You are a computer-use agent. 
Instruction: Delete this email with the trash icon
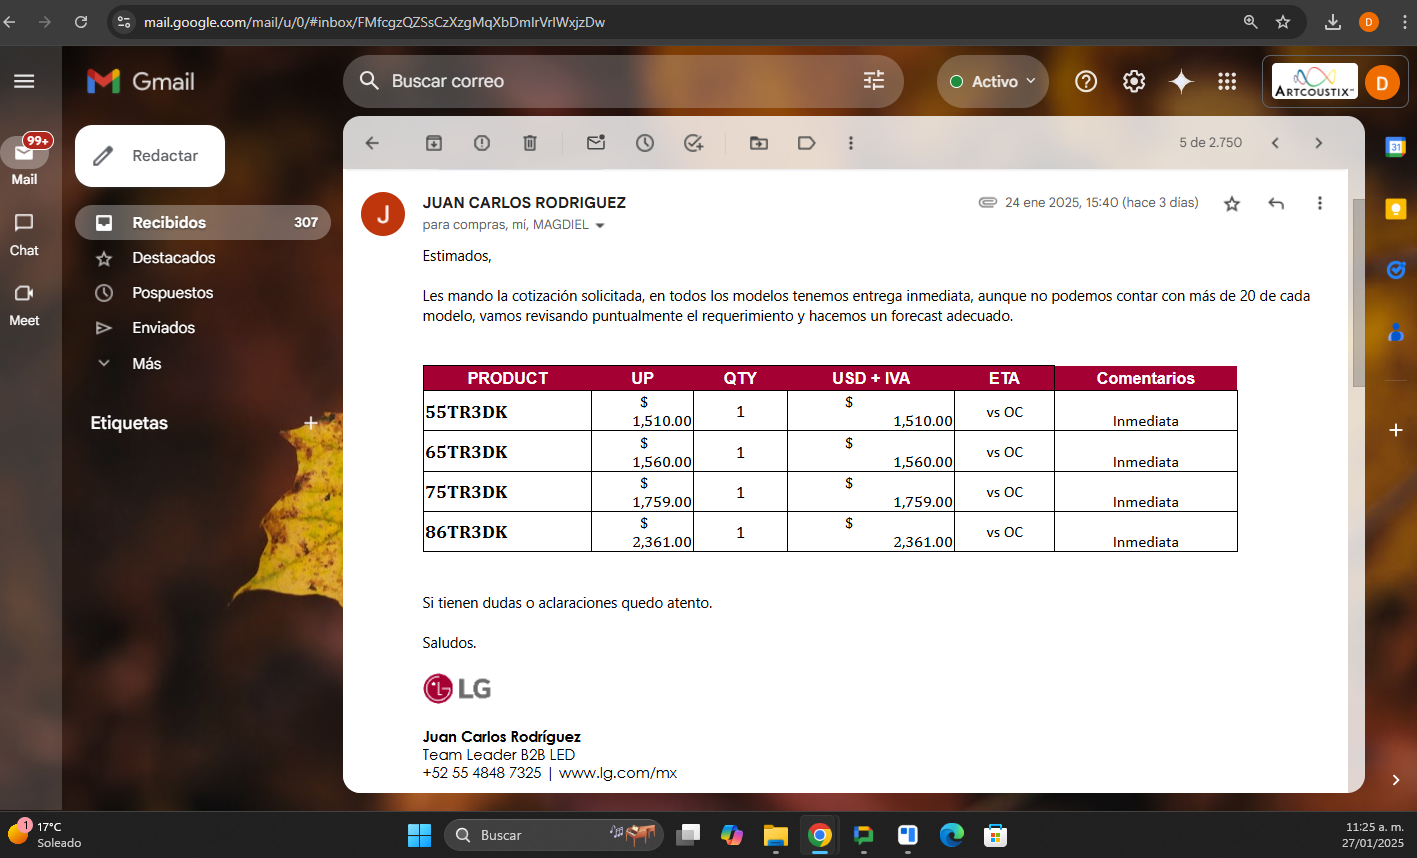click(530, 143)
